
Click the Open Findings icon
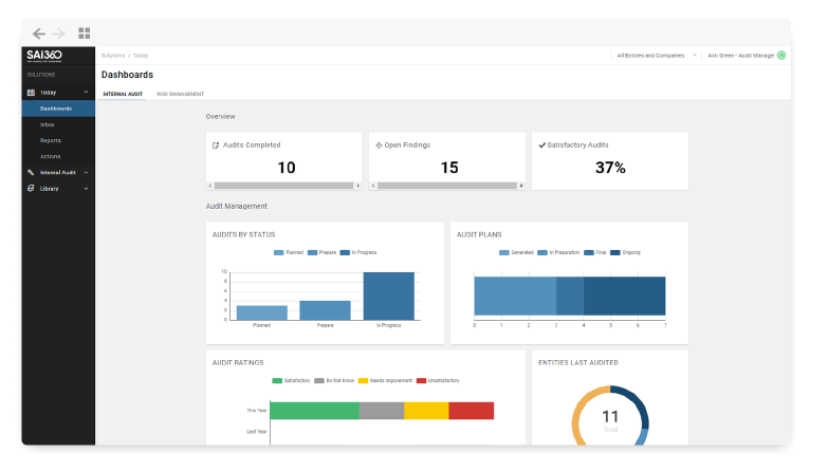click(379, 145)
